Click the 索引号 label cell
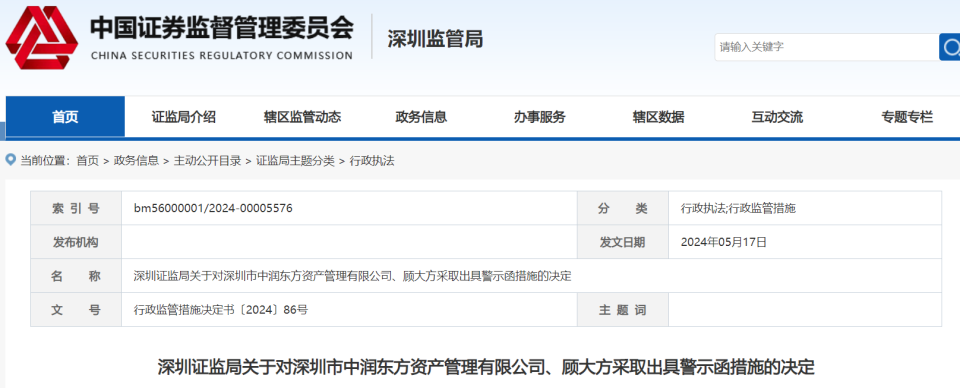 coord(76,208)
